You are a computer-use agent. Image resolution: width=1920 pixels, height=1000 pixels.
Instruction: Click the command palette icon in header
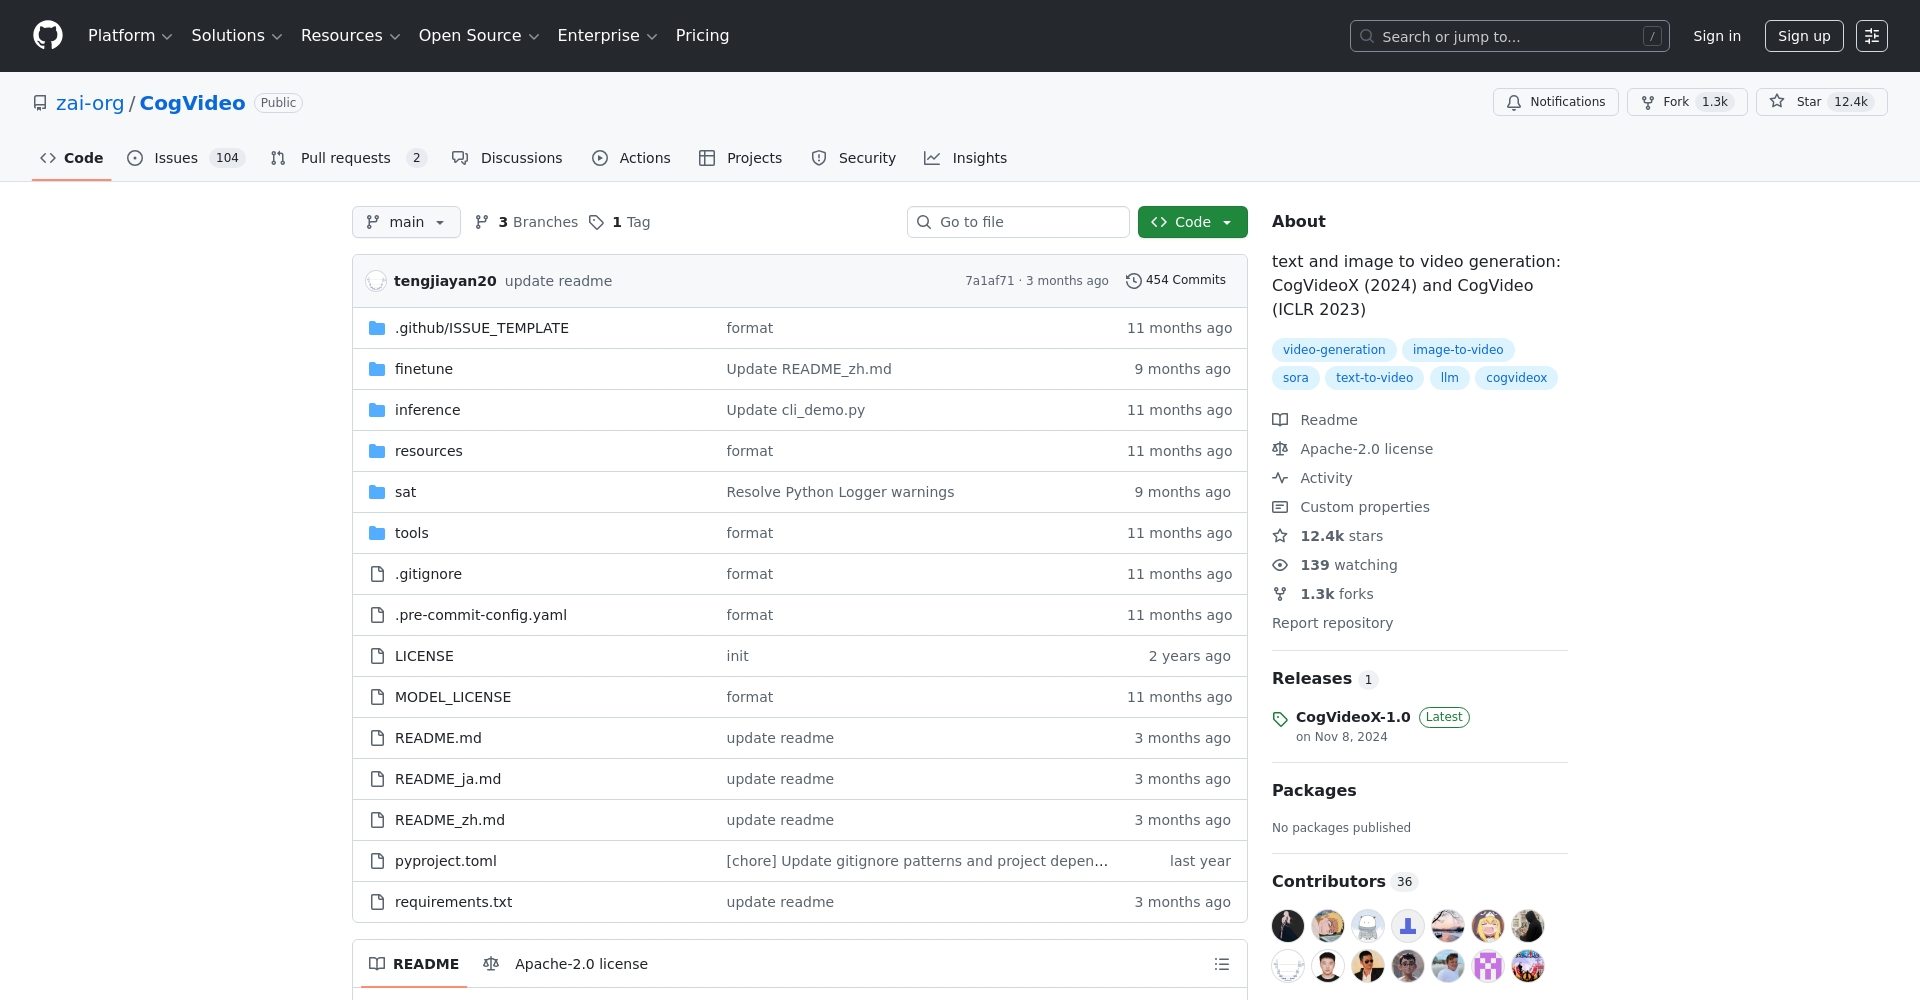tap(1871, 36)
